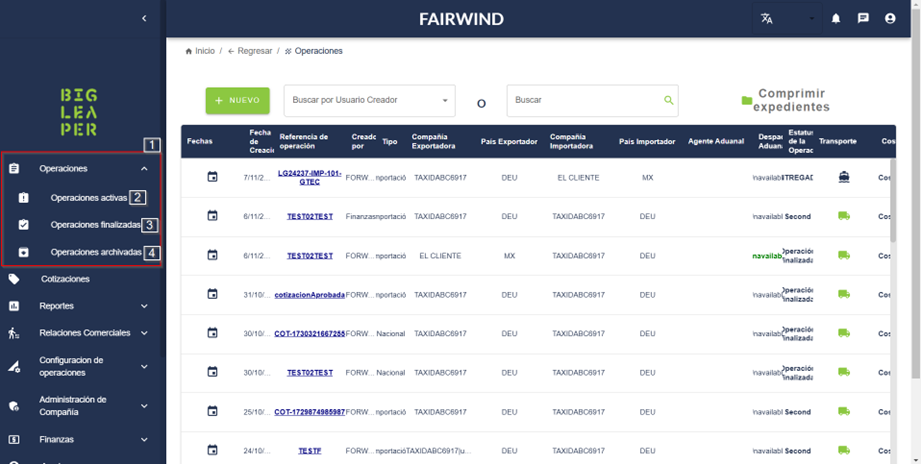The height and width of the screenshot is (464, 921).
Task: Click the Operaciones archivadas archive icon
Action: tap(23, 252)
